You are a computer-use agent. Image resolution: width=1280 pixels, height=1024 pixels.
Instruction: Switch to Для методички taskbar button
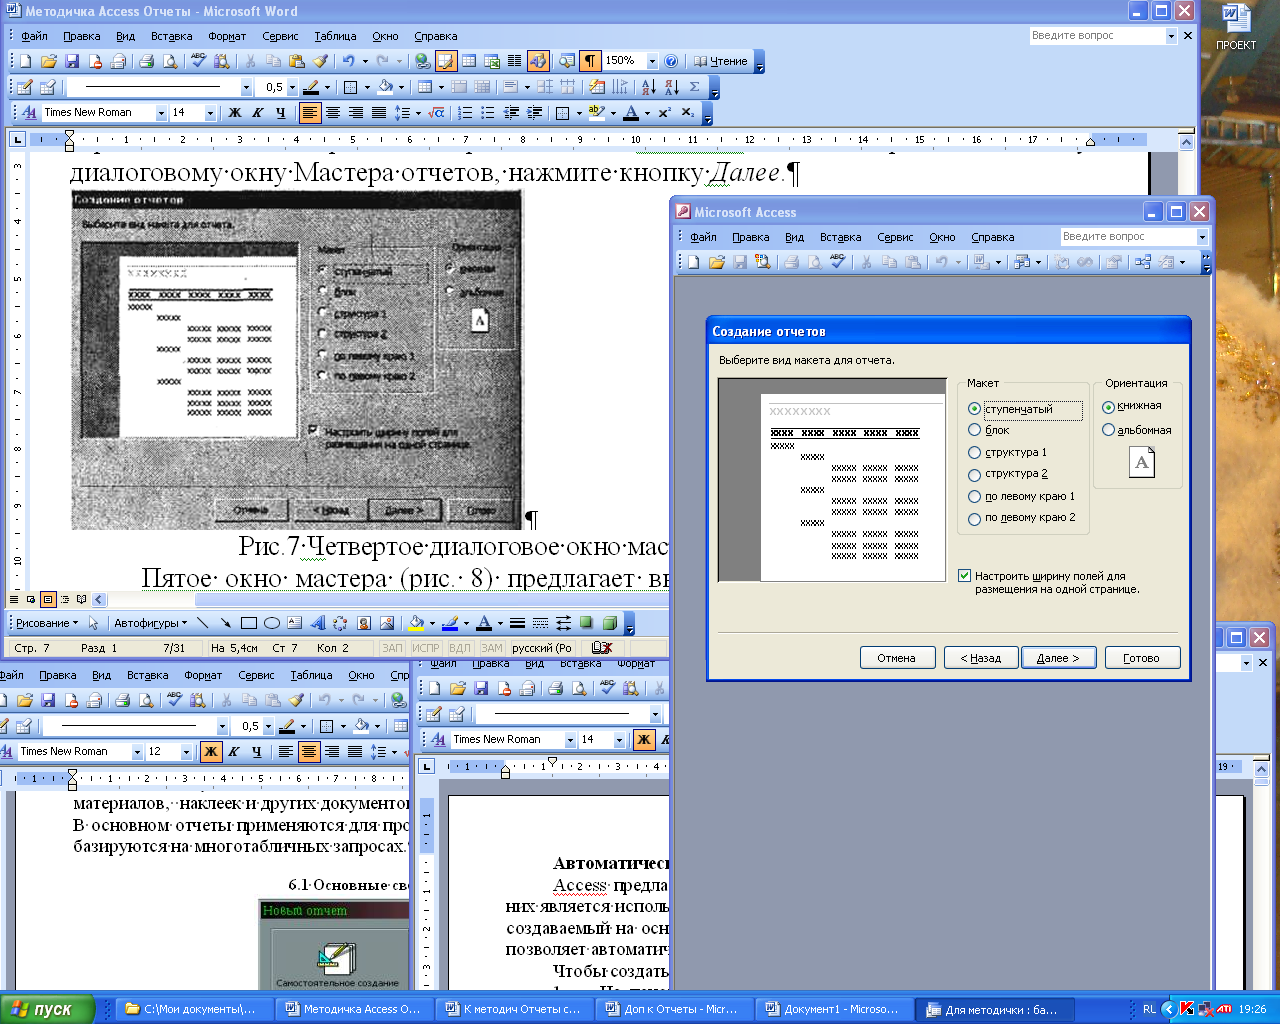[x=996, y=1009]
